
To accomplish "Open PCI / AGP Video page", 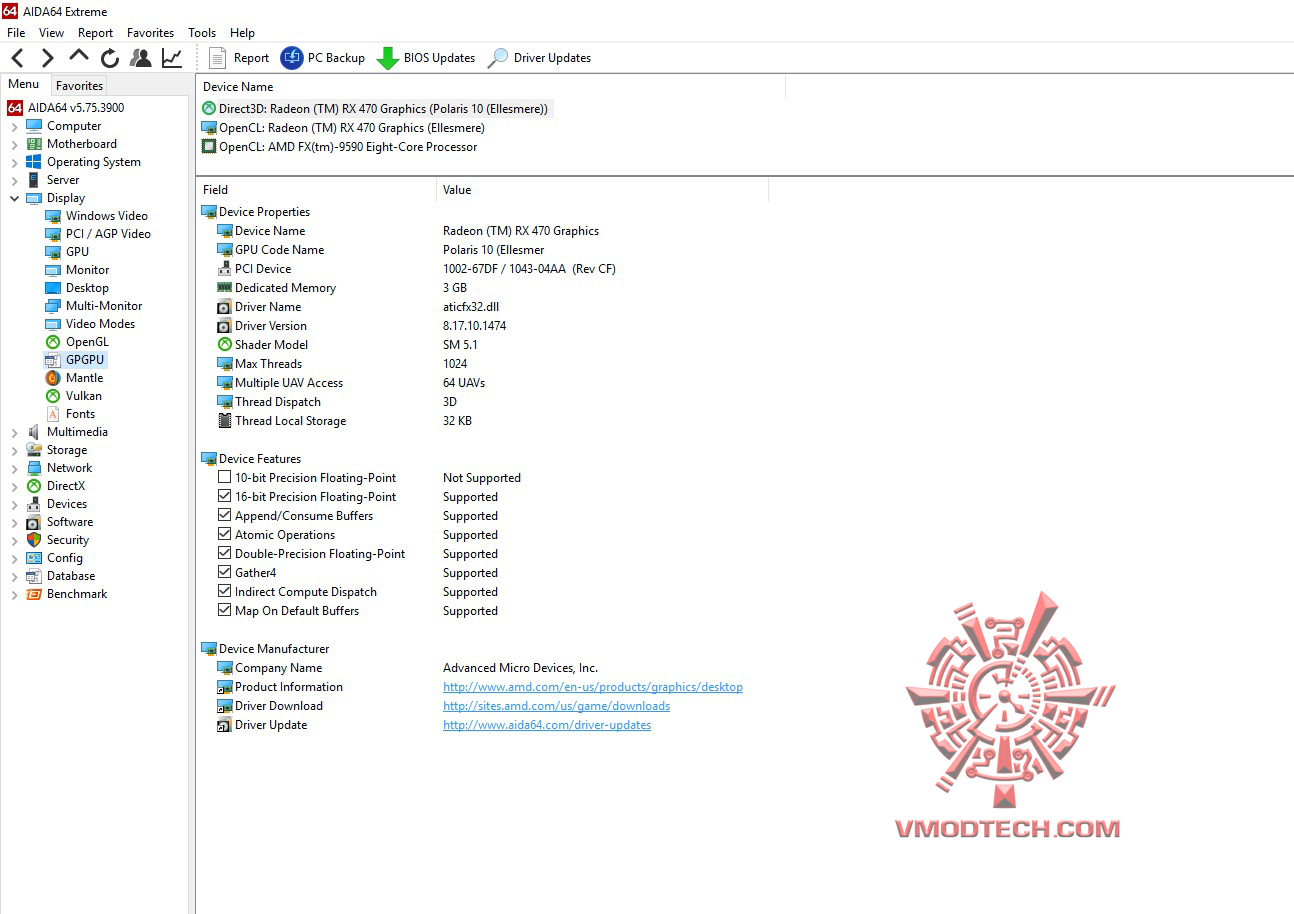I will point(98,234).
